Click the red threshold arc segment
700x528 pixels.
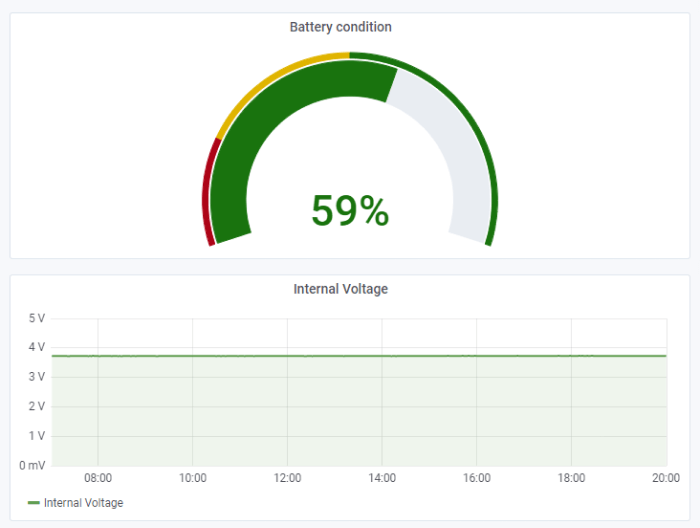206,192
